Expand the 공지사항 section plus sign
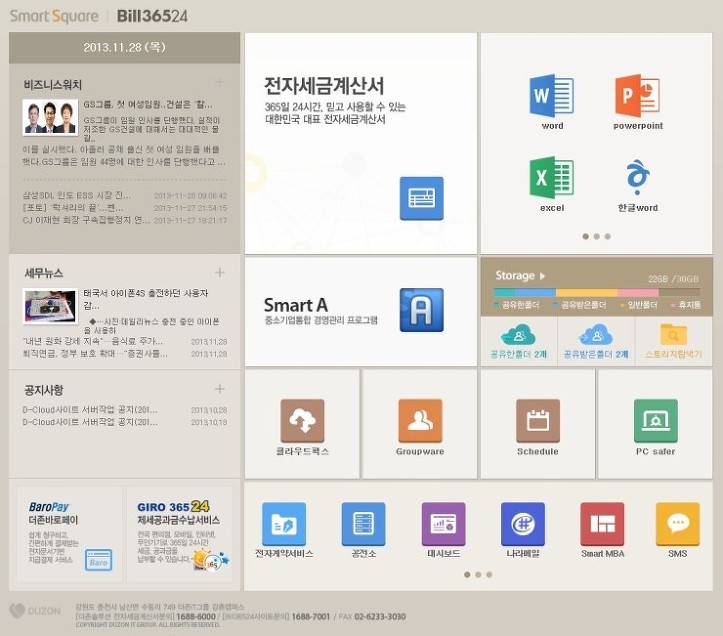This screenshot has width=723, height=636. (220, 389)
